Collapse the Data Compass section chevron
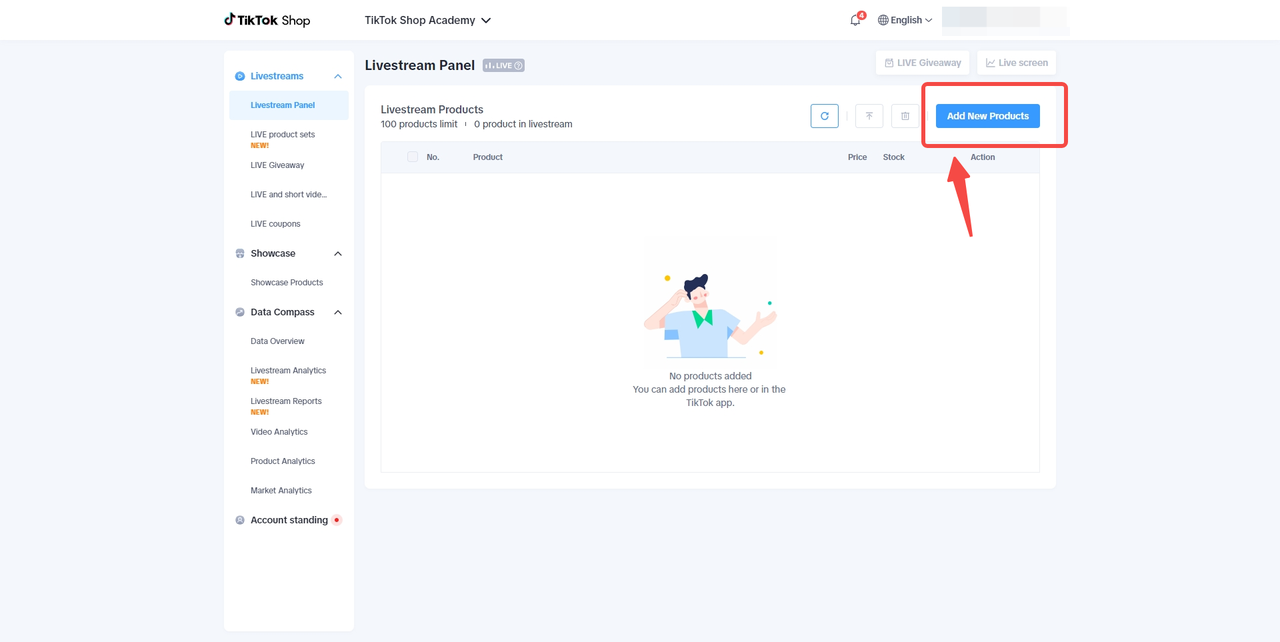The height and width of the screenshot is (642, 1280). point(338,312)
